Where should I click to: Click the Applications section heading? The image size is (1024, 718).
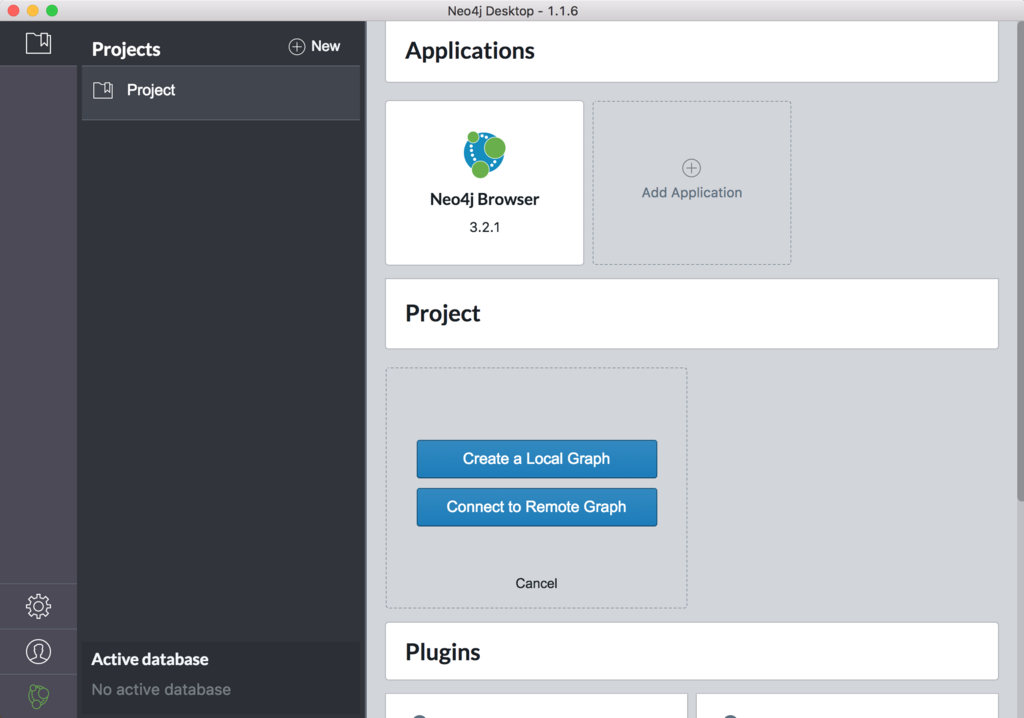(470, 51)
